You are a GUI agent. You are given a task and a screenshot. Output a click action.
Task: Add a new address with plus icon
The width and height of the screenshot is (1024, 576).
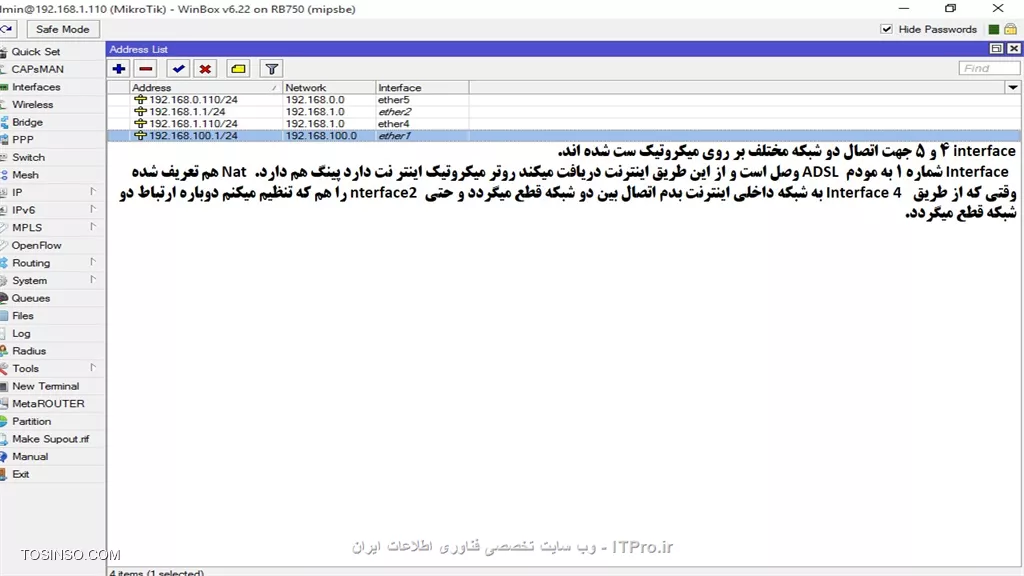[119, 69]
